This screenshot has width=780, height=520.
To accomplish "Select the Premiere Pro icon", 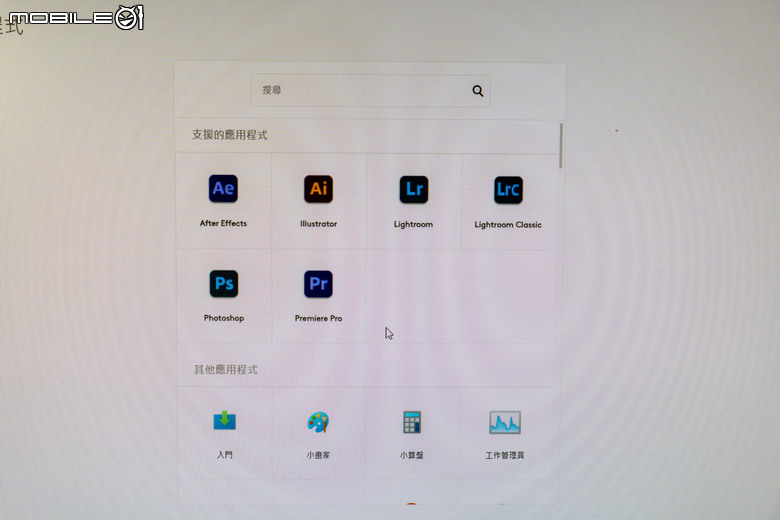I will pos(318,284).
